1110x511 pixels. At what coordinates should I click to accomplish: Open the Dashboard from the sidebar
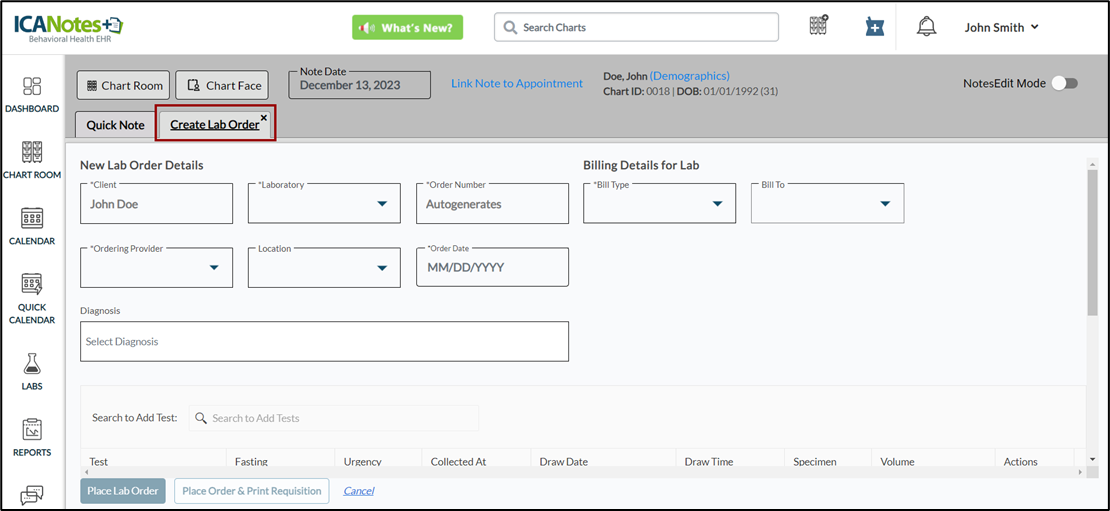point(32,94)
